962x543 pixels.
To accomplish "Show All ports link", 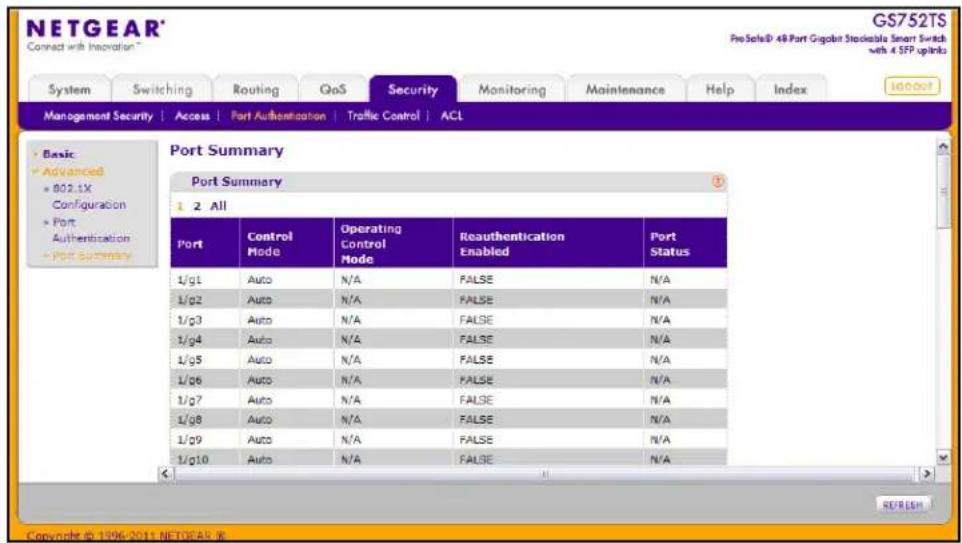I will click(218, 206).
